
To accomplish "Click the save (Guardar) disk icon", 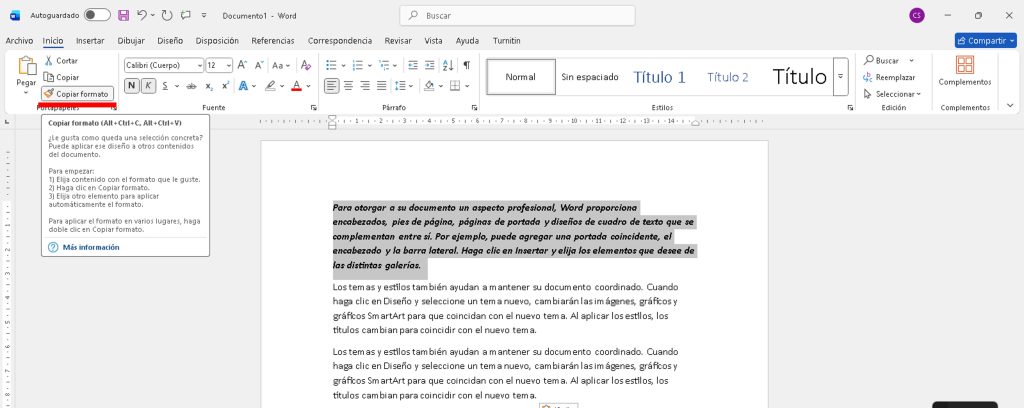I will tap(123, 15).
